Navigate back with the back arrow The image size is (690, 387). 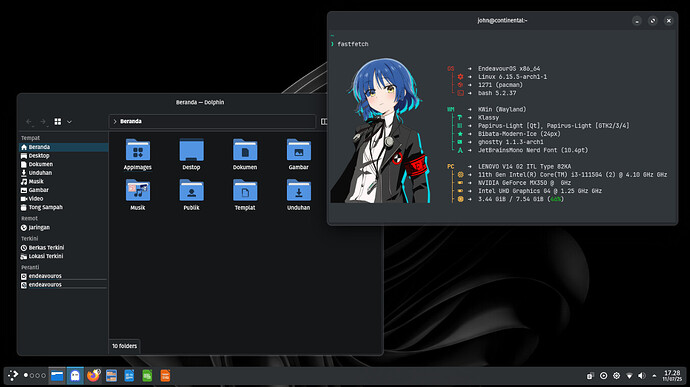click(x=29, y=122)
